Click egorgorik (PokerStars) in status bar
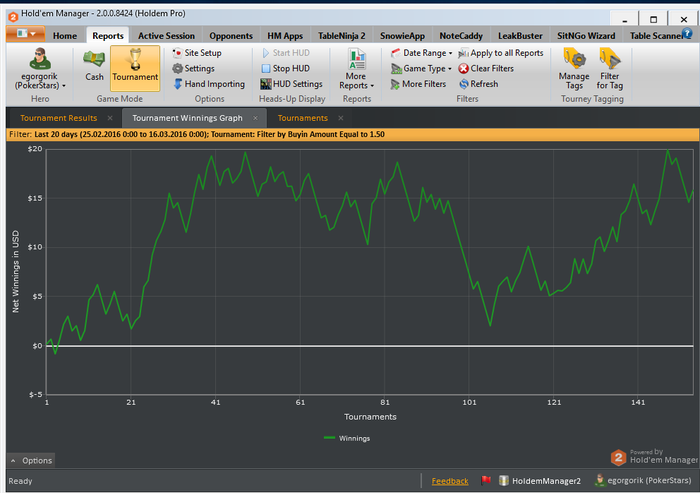Screen dimensions: 700x493 (x=643, y=480)
